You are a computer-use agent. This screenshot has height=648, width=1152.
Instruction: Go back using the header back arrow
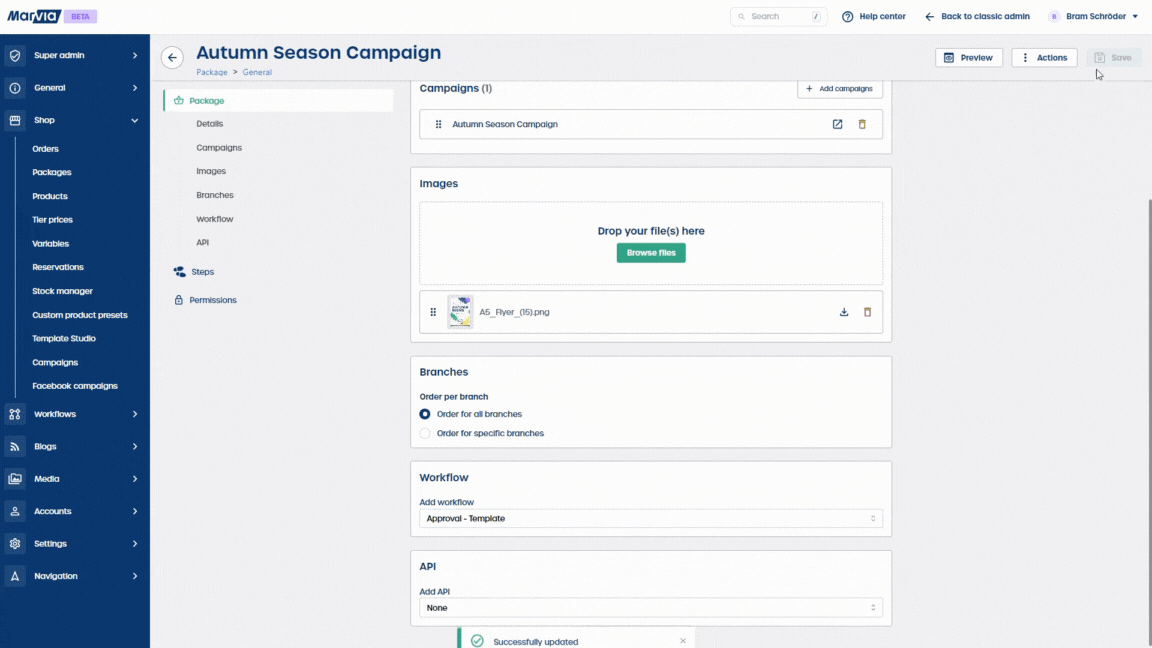click(172, 57)
